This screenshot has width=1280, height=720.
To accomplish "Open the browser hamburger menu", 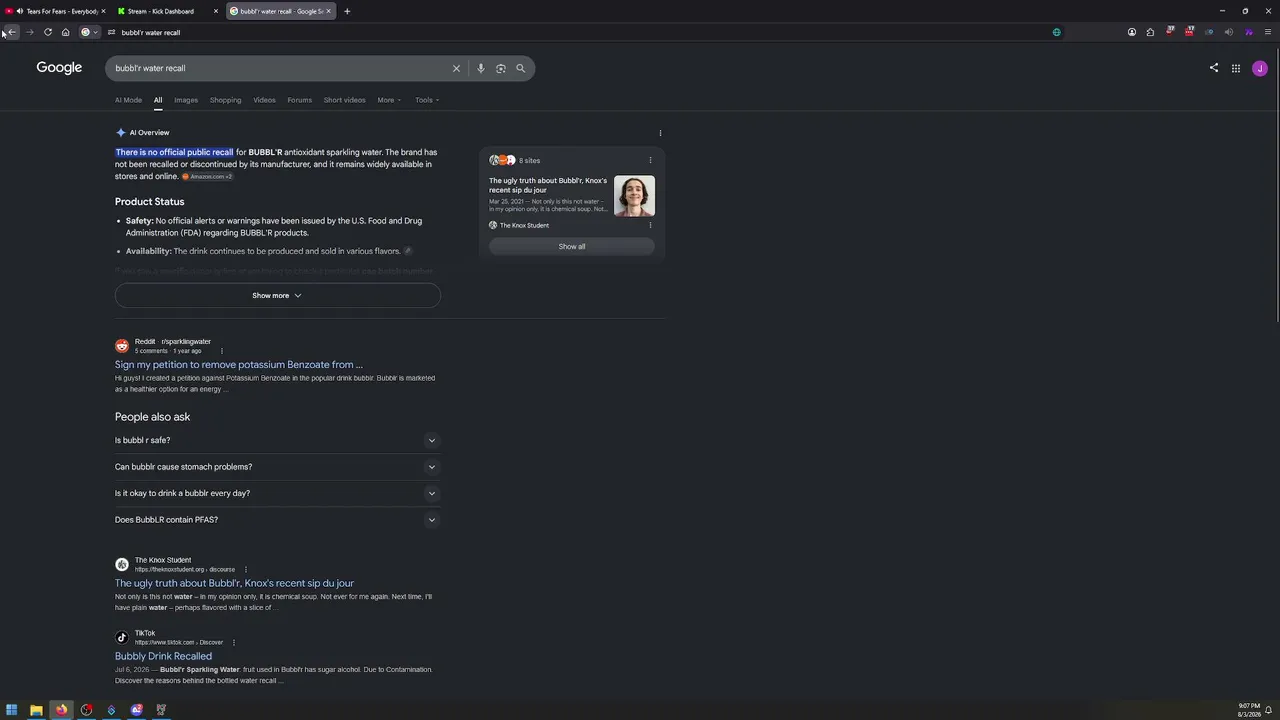I will [1268, 32].
